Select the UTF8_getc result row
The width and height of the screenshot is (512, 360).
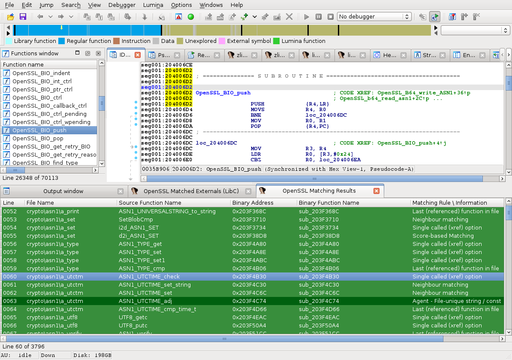tap(253, 317)
